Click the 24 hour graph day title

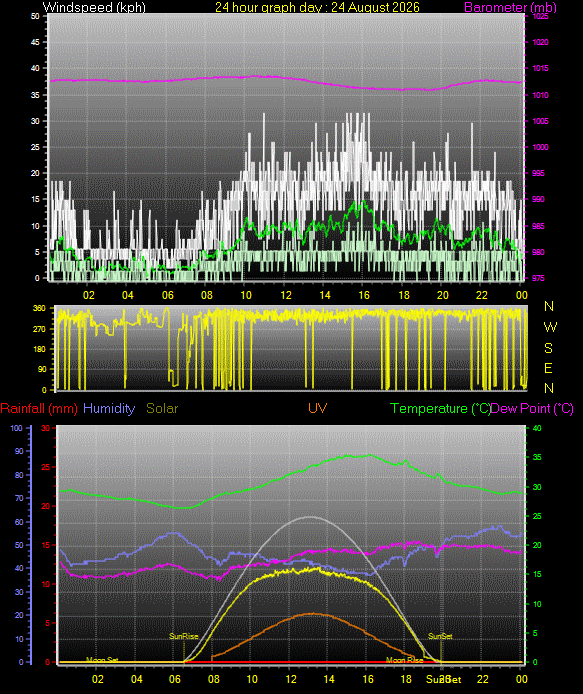pos(317,7)
